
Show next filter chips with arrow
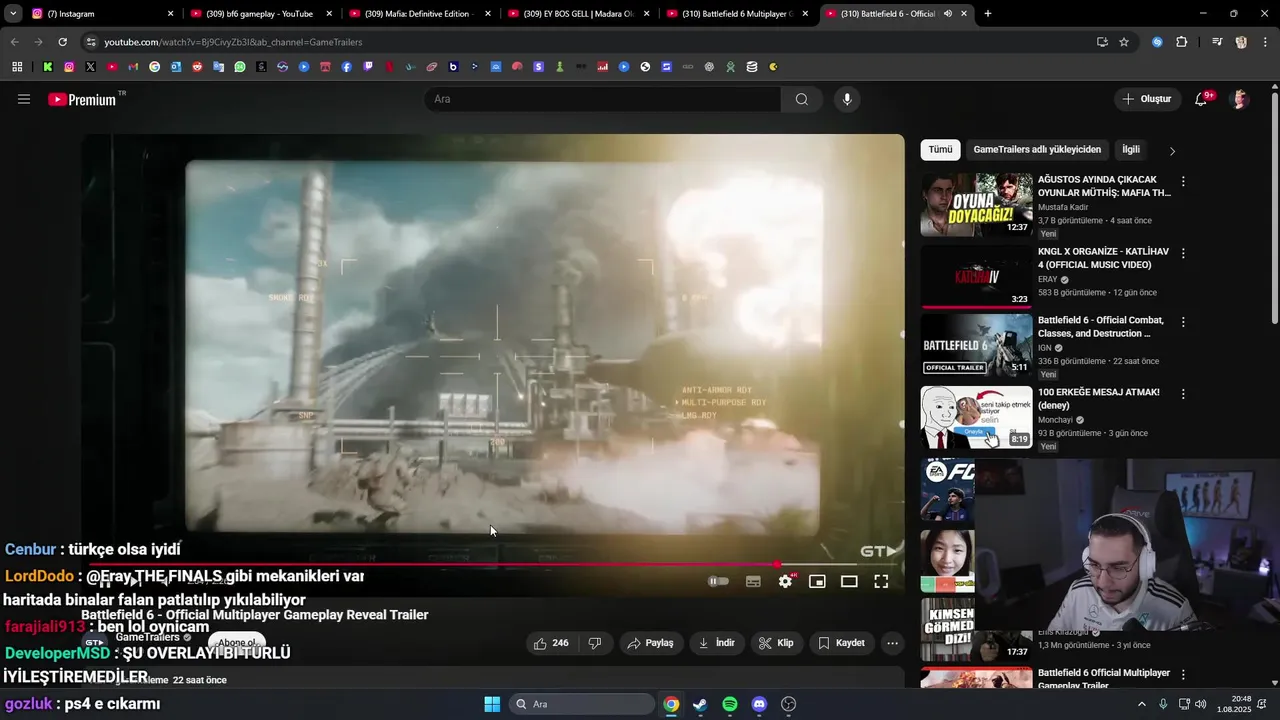[x=1172, y=151]
